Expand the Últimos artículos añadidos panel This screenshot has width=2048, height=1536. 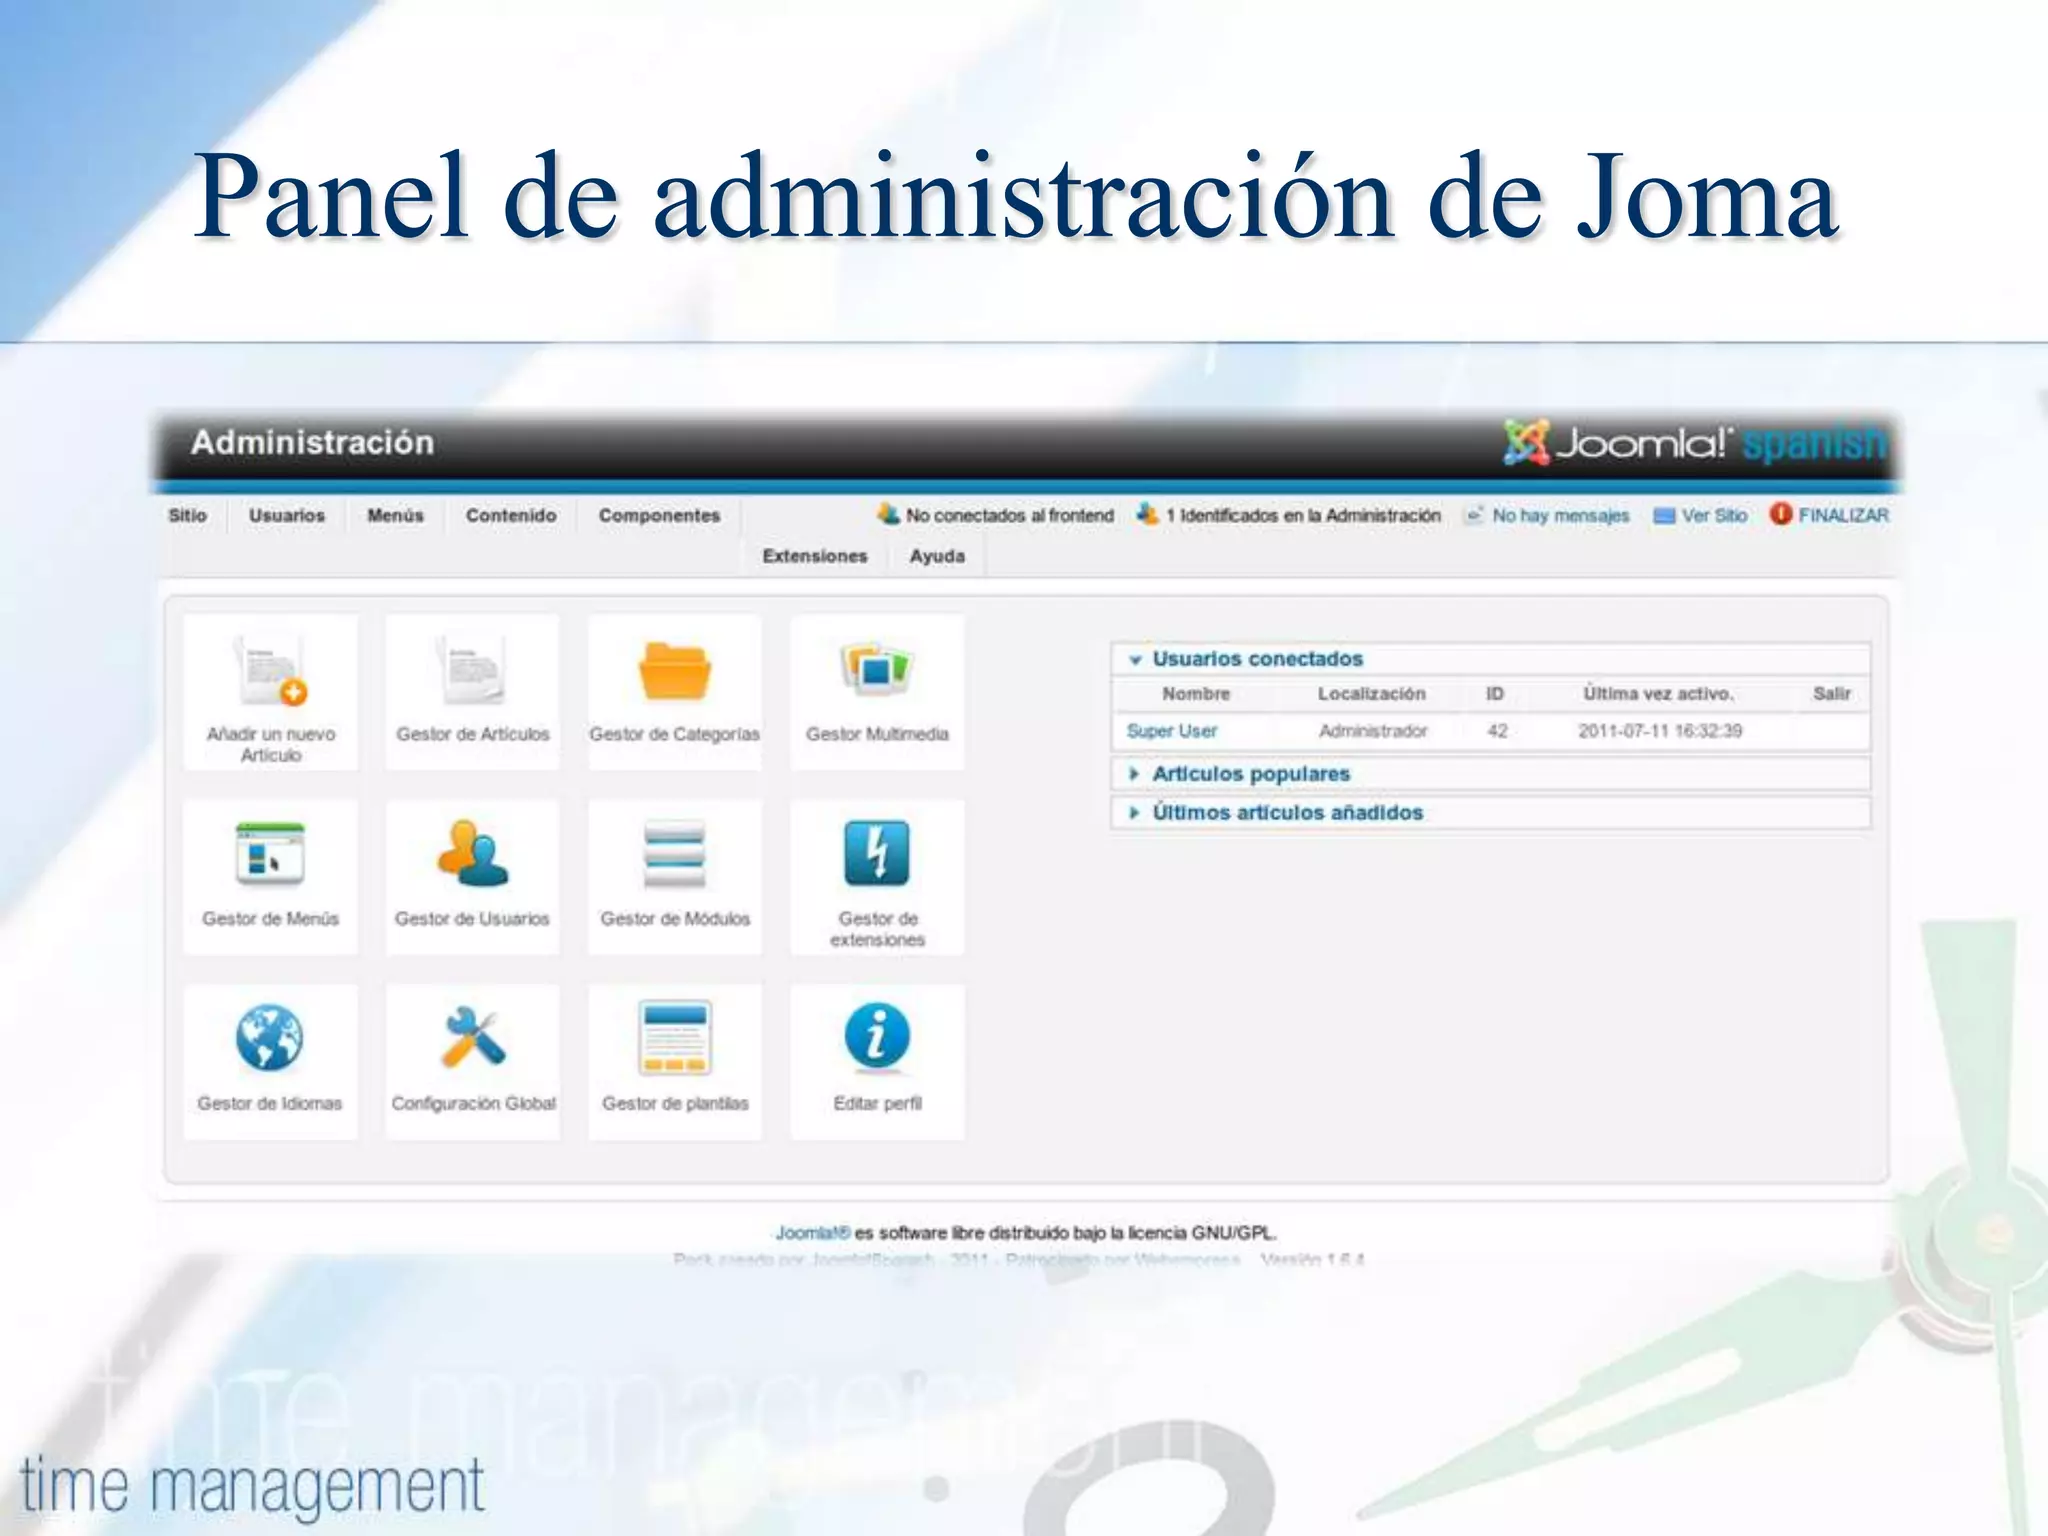click(1490, 812)
